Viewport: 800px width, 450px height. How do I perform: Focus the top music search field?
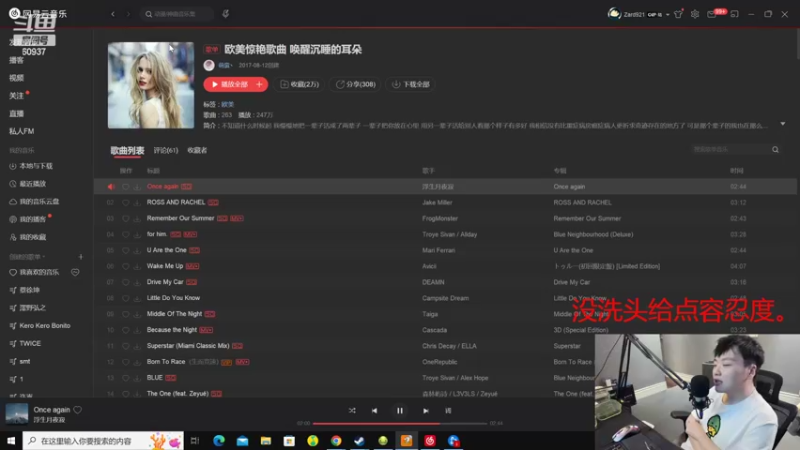pos(177,14)
